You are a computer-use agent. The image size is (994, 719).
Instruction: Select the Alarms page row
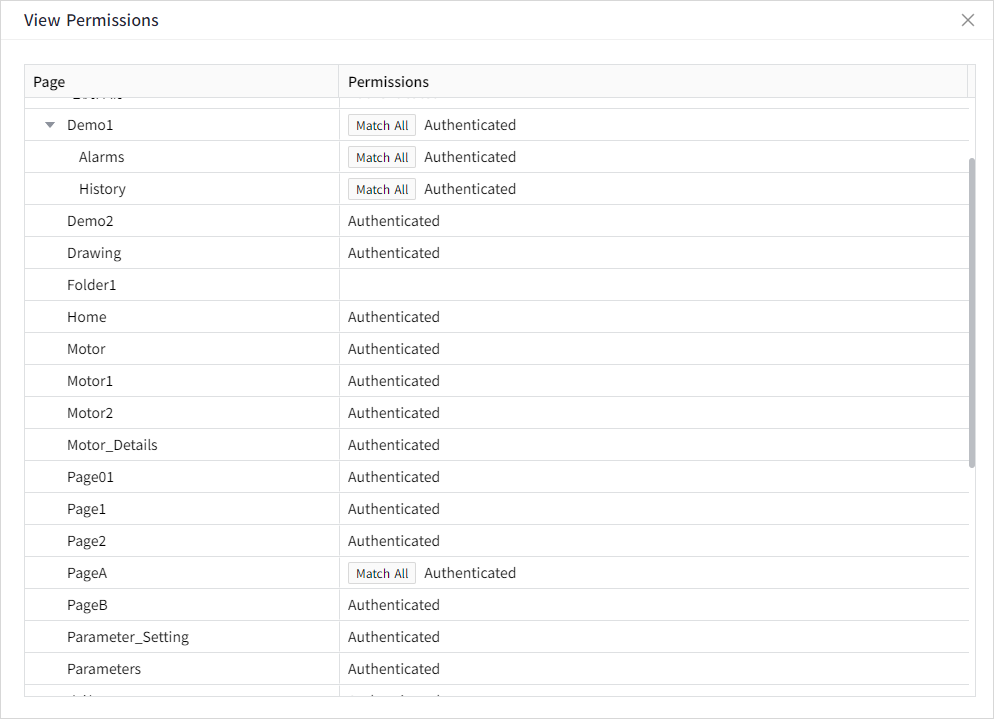click(x=102, y=157)
